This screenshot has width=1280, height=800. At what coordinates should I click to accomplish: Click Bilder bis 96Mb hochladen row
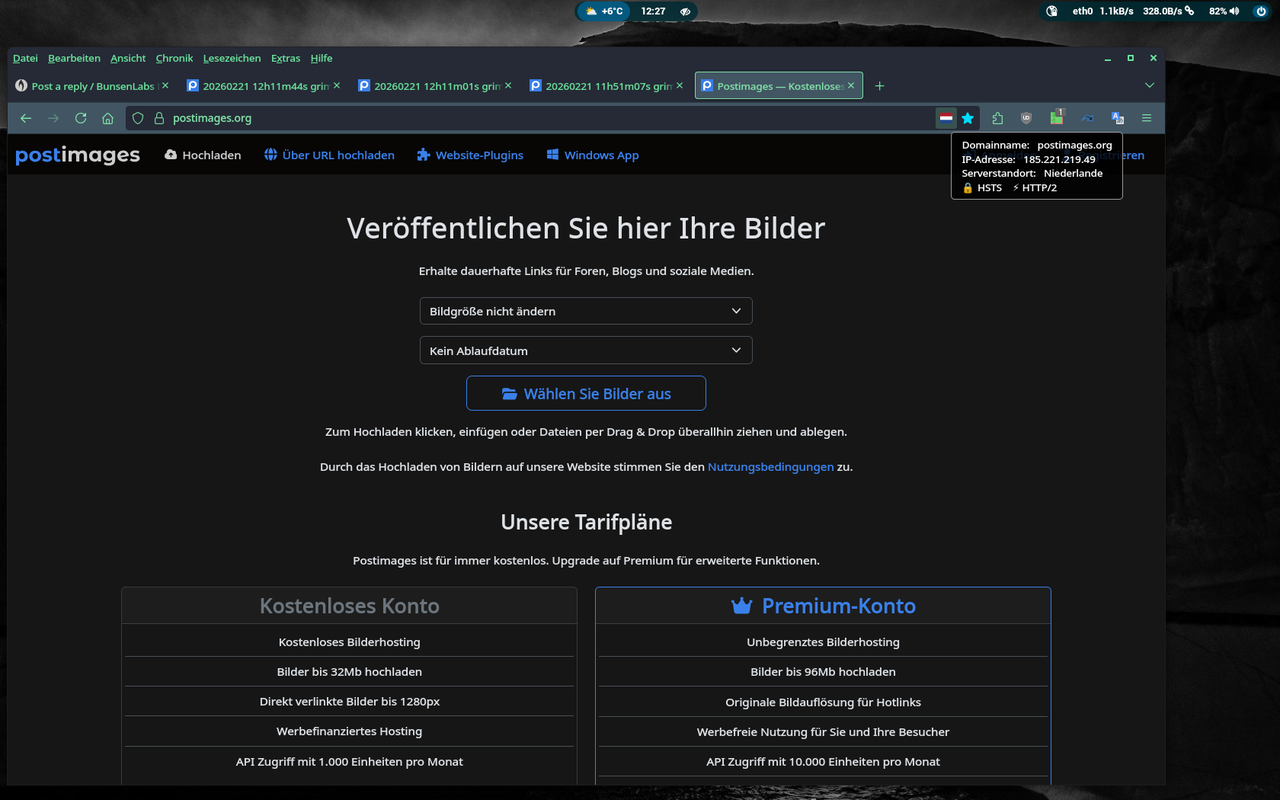coord(823,672)
